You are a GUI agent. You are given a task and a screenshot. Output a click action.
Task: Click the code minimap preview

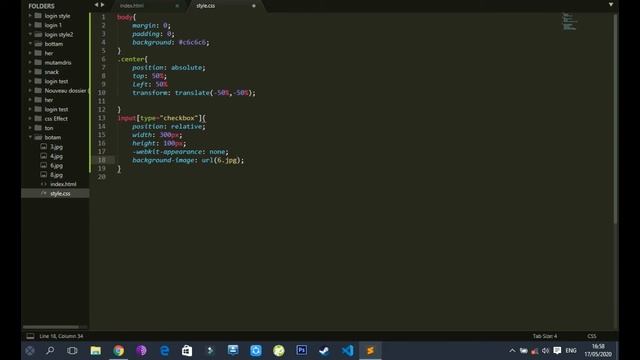point(569,22)
